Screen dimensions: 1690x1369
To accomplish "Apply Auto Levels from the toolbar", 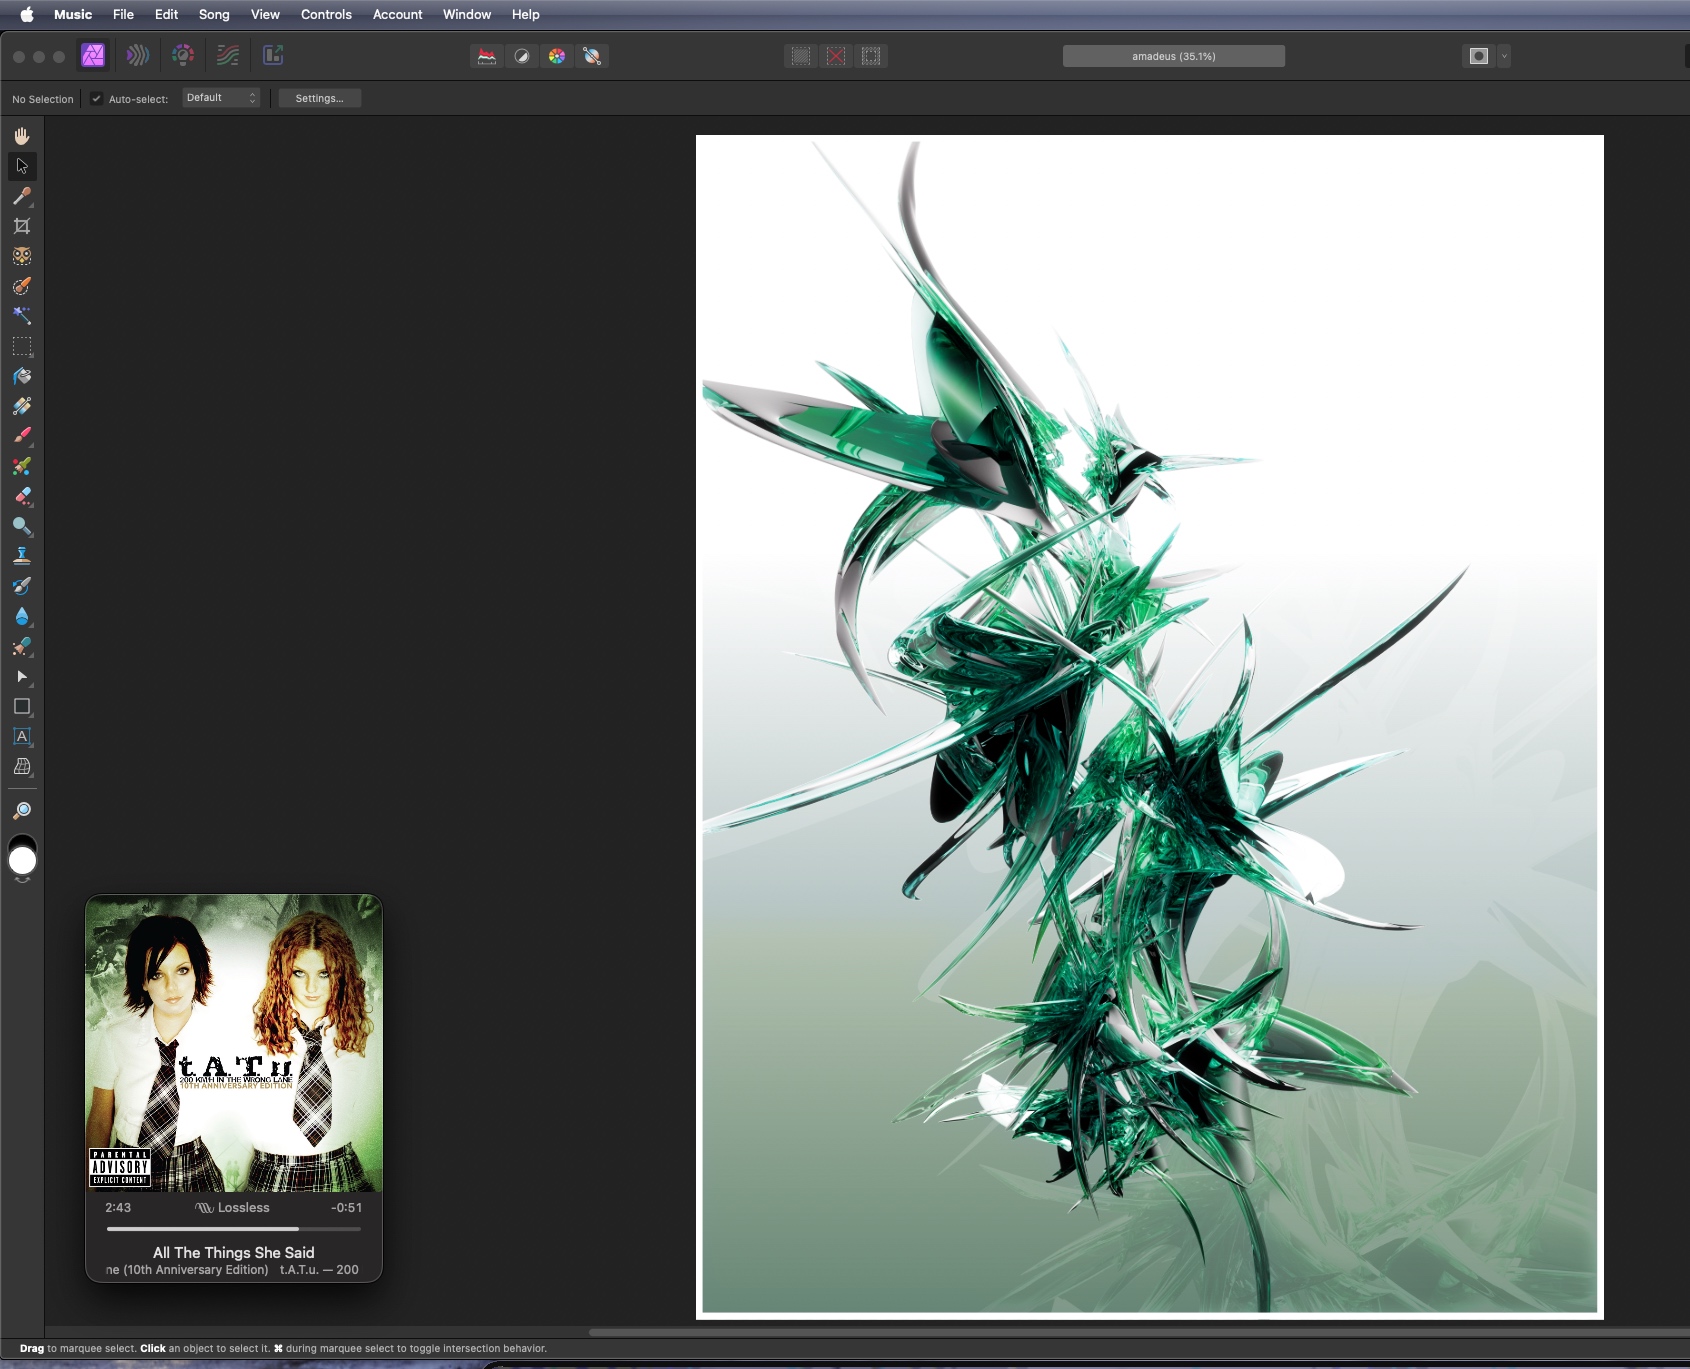I will pos(486,56).
